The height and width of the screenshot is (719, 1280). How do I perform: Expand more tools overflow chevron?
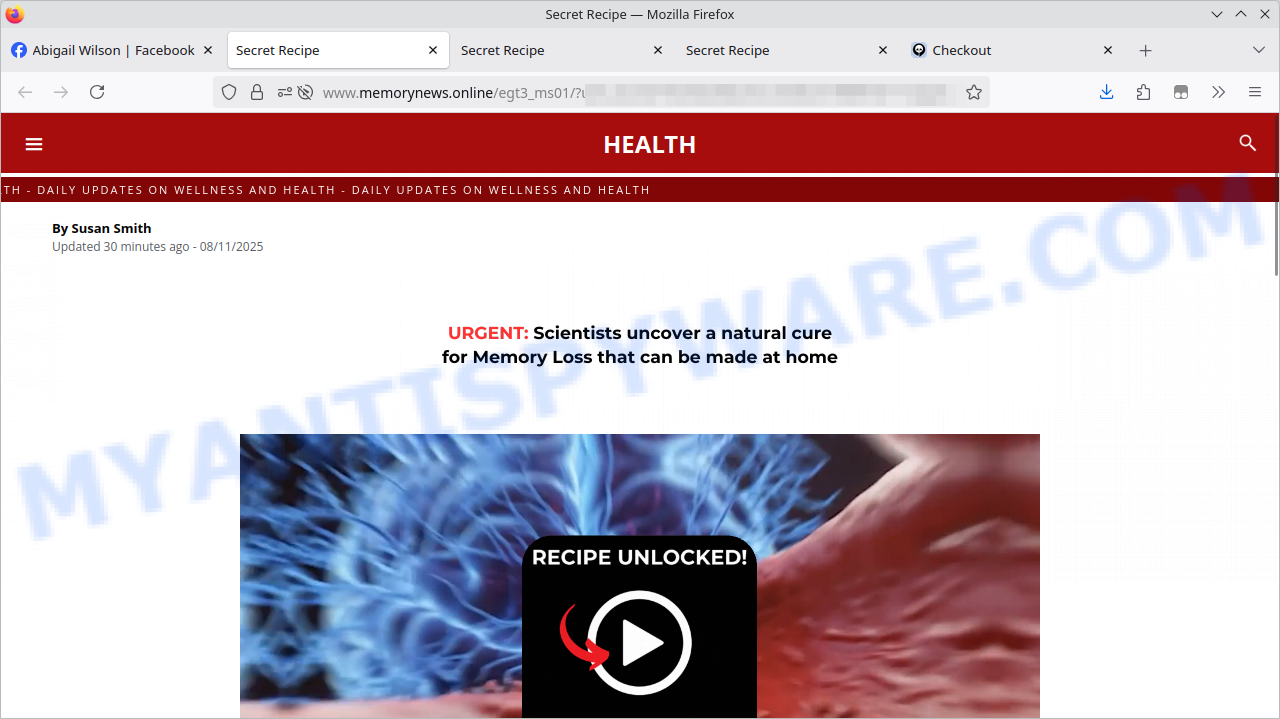1218,92
